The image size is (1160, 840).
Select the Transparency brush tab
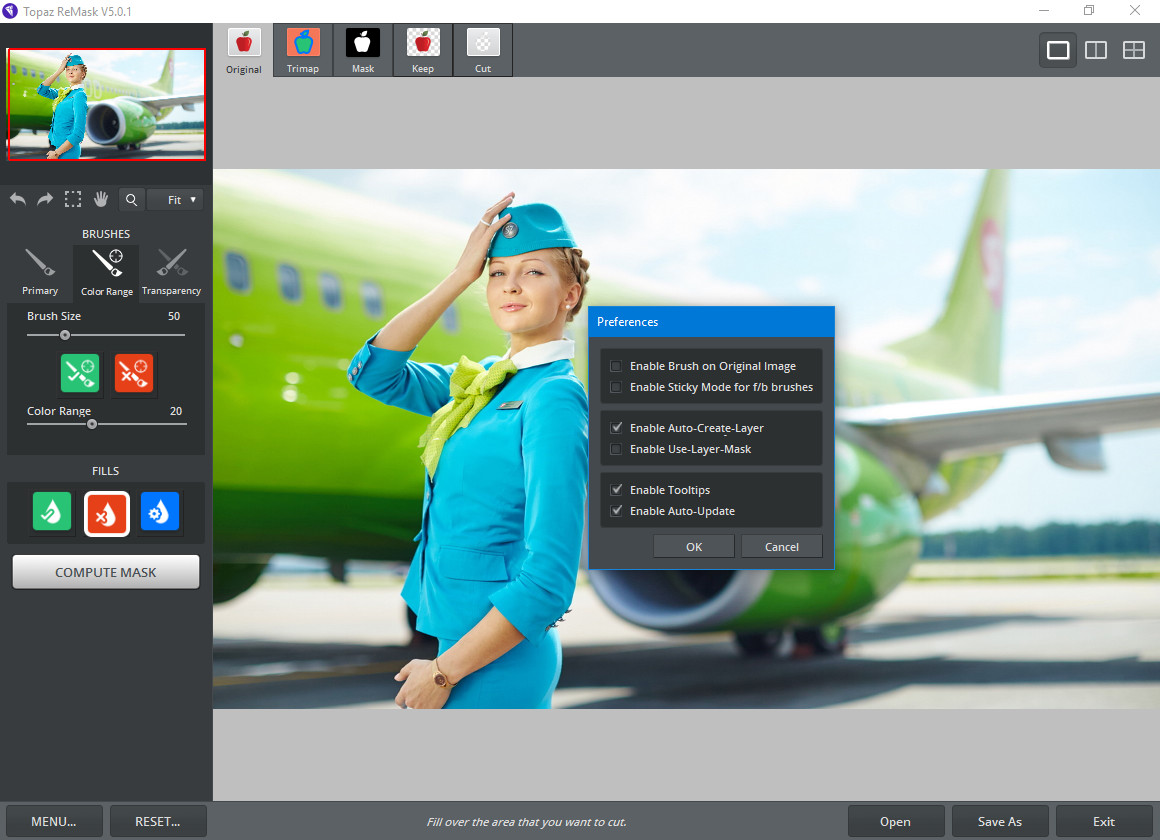171,272
